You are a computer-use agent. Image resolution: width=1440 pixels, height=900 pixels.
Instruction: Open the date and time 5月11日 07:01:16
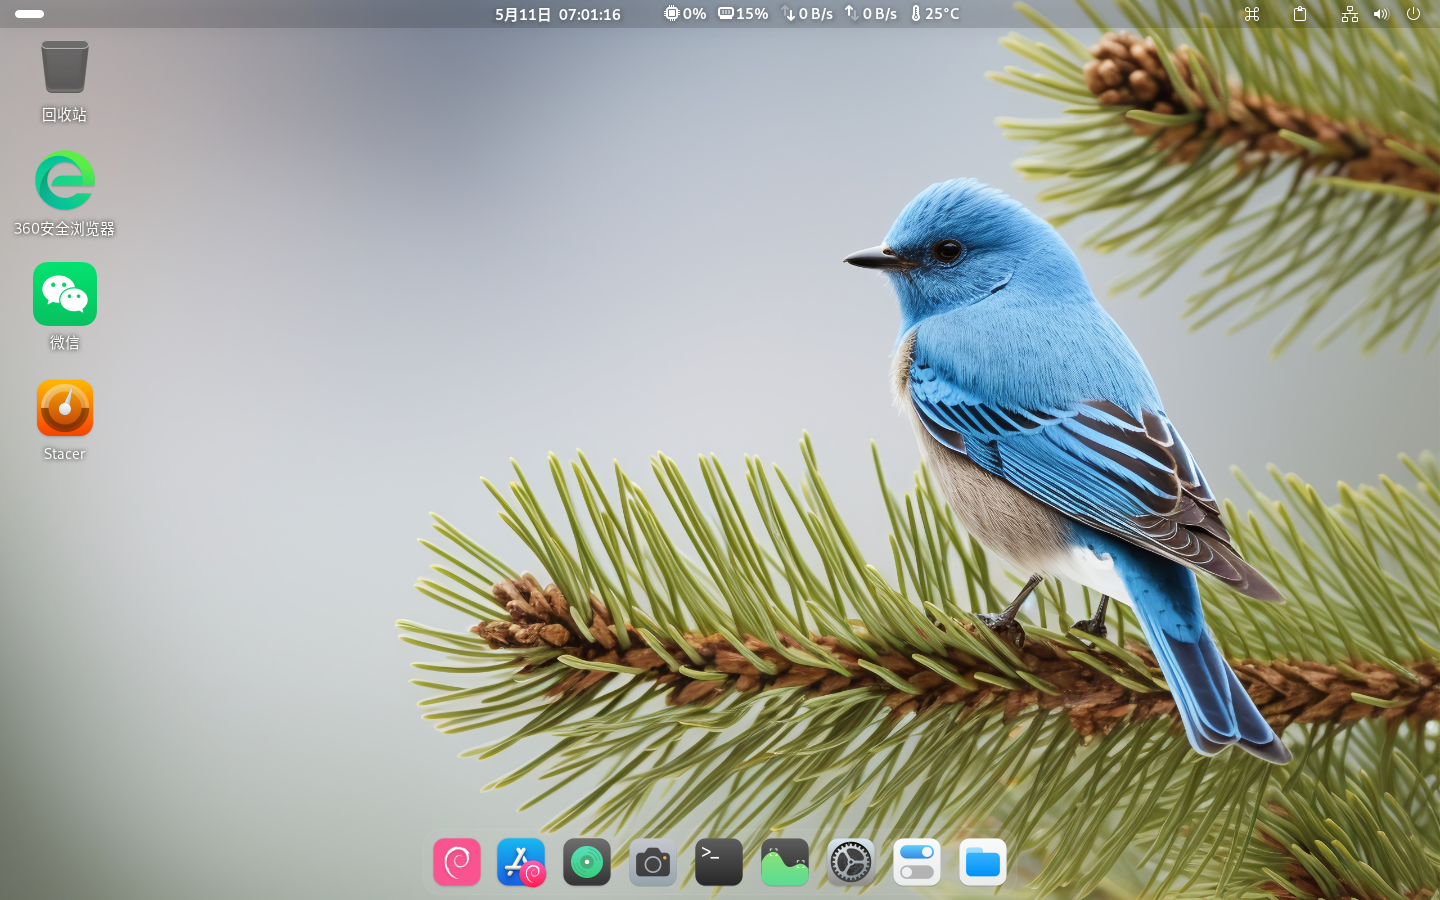(558, 14)
